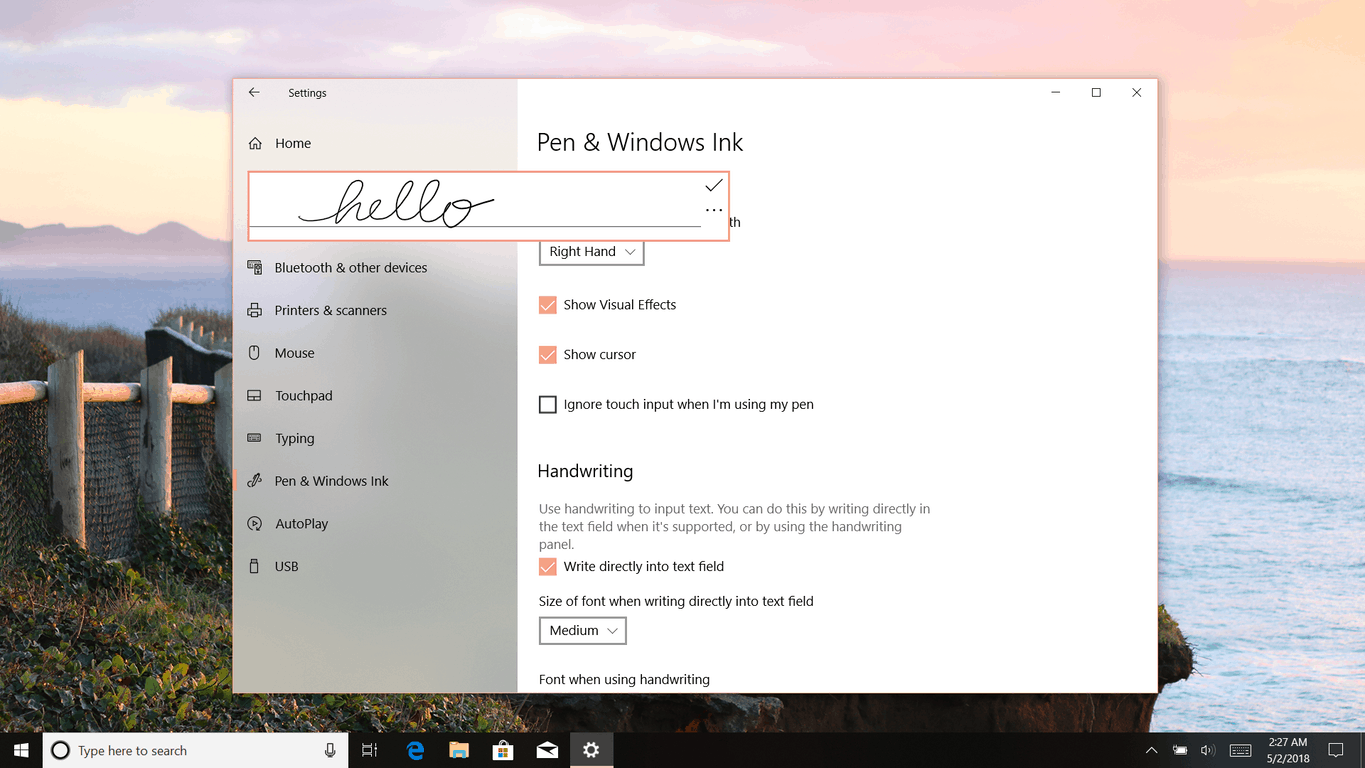Open Bluetooth & other devices settings
Image resolution: width=1365 pixels, height=768 pixels.
tap(375, 268)
